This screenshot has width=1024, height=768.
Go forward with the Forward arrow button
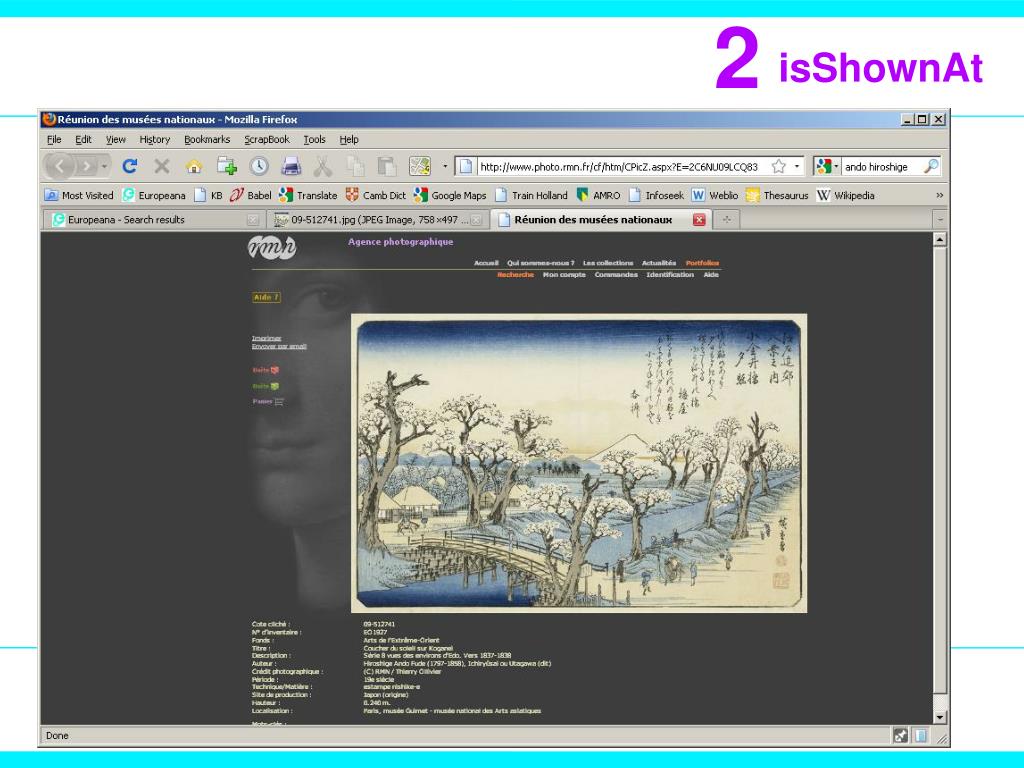(x=86, y=167)
